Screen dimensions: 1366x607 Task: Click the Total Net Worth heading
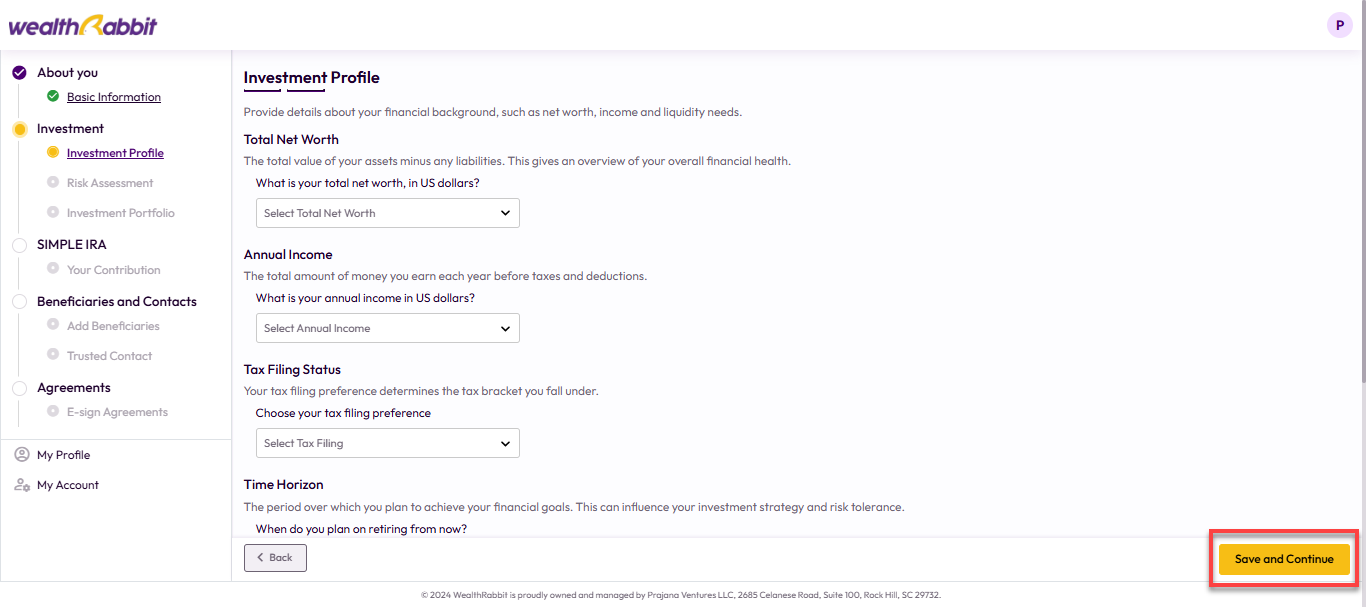[291, 140]
